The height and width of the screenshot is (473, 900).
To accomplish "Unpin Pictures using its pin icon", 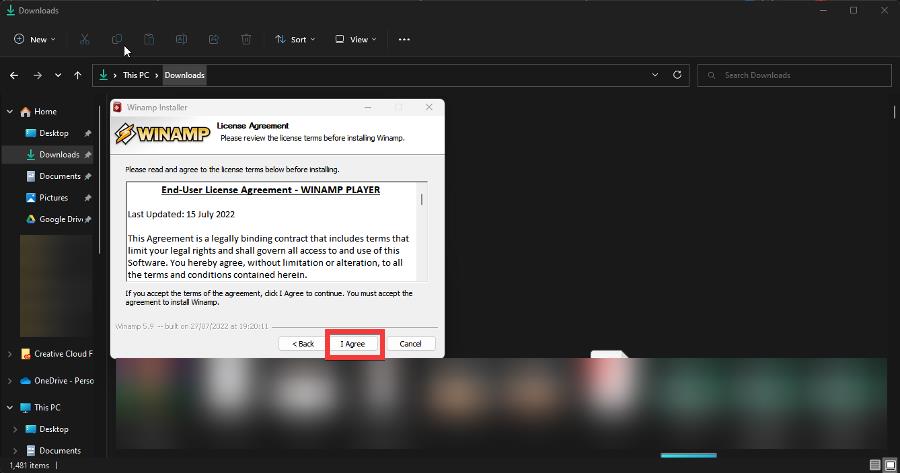I will (88, 197).
